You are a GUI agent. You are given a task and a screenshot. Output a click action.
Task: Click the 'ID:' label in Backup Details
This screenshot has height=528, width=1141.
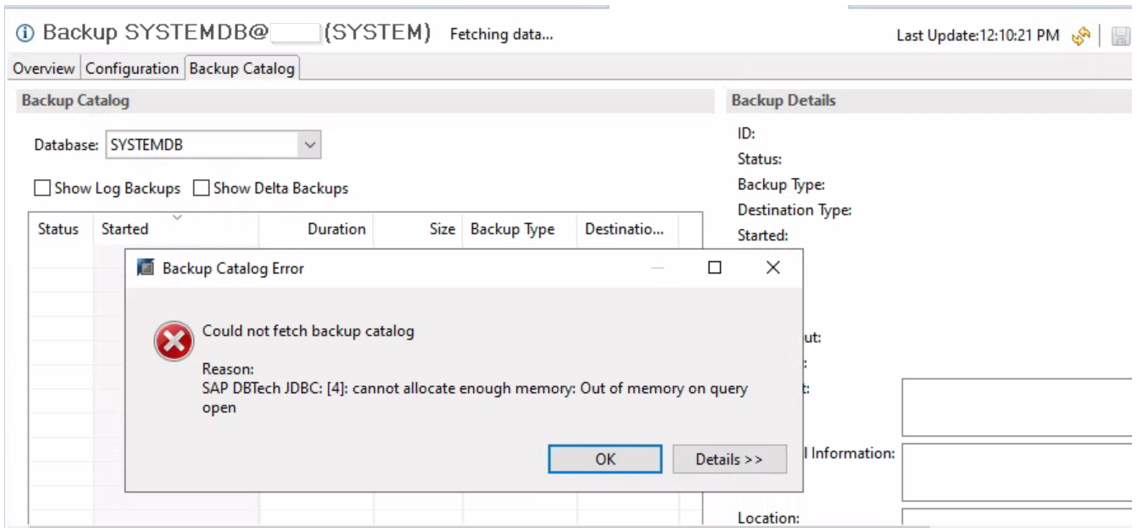(x=746, y=133)
